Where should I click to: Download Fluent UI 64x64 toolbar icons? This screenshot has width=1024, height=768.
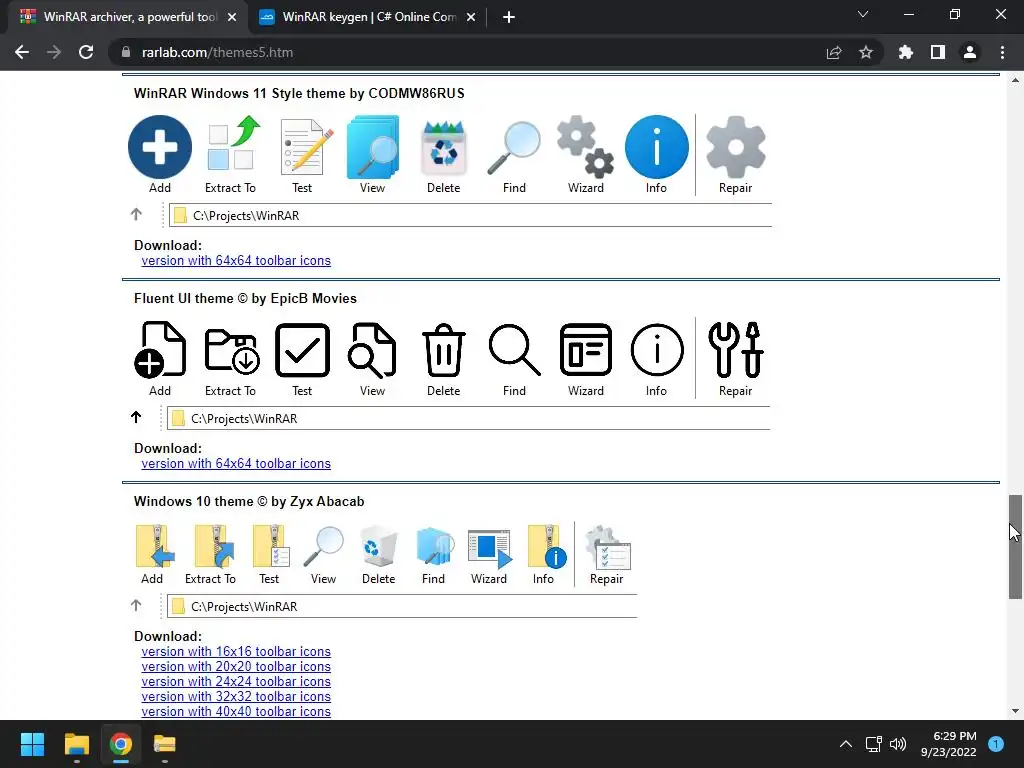pyautogui.click(x=236, y=464)
